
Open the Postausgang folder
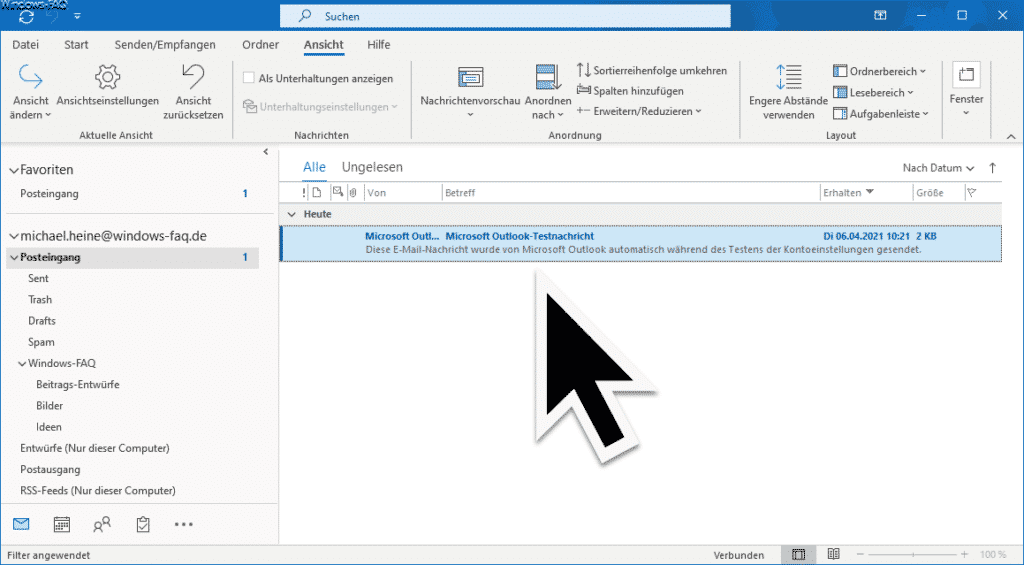(x=50, y=470)
